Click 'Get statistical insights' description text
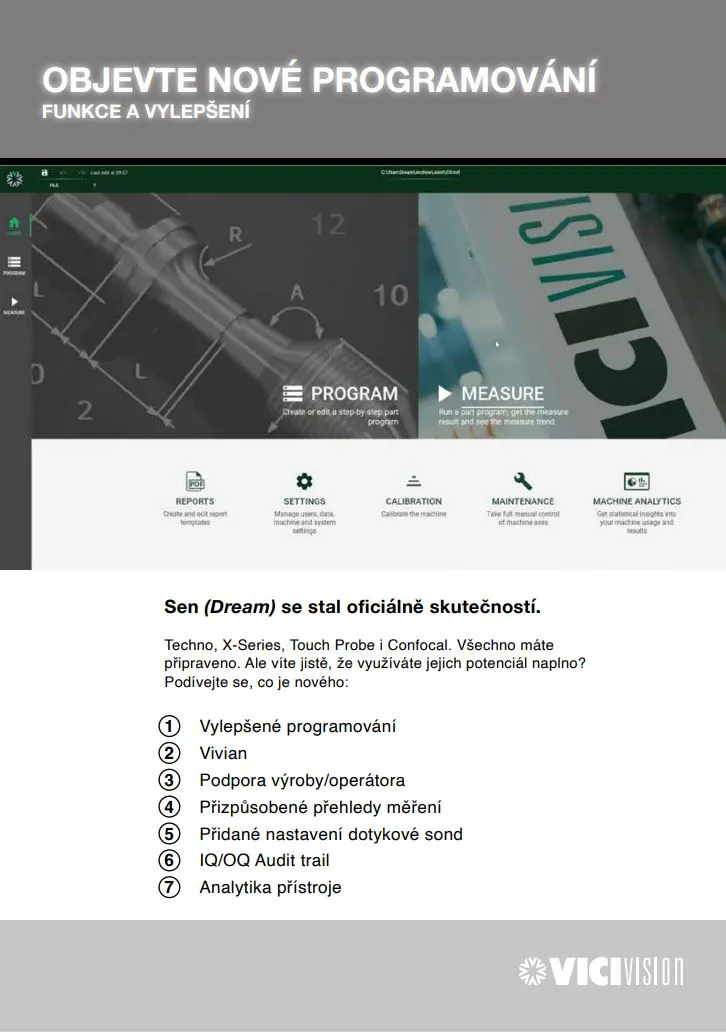This screenshot has width=726, height=1032. point(636,522)
